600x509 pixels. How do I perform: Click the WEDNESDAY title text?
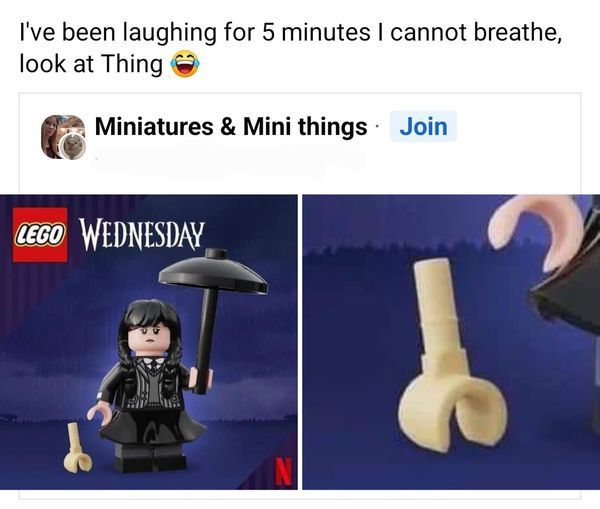pos(141,234)
